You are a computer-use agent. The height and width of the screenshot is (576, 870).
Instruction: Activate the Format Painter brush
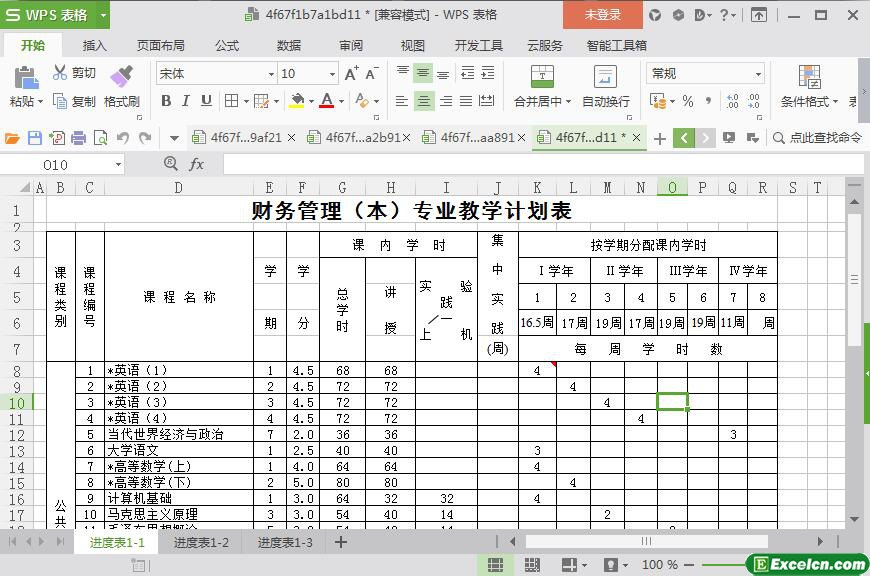pyautogui.click(x=122, y=77)
